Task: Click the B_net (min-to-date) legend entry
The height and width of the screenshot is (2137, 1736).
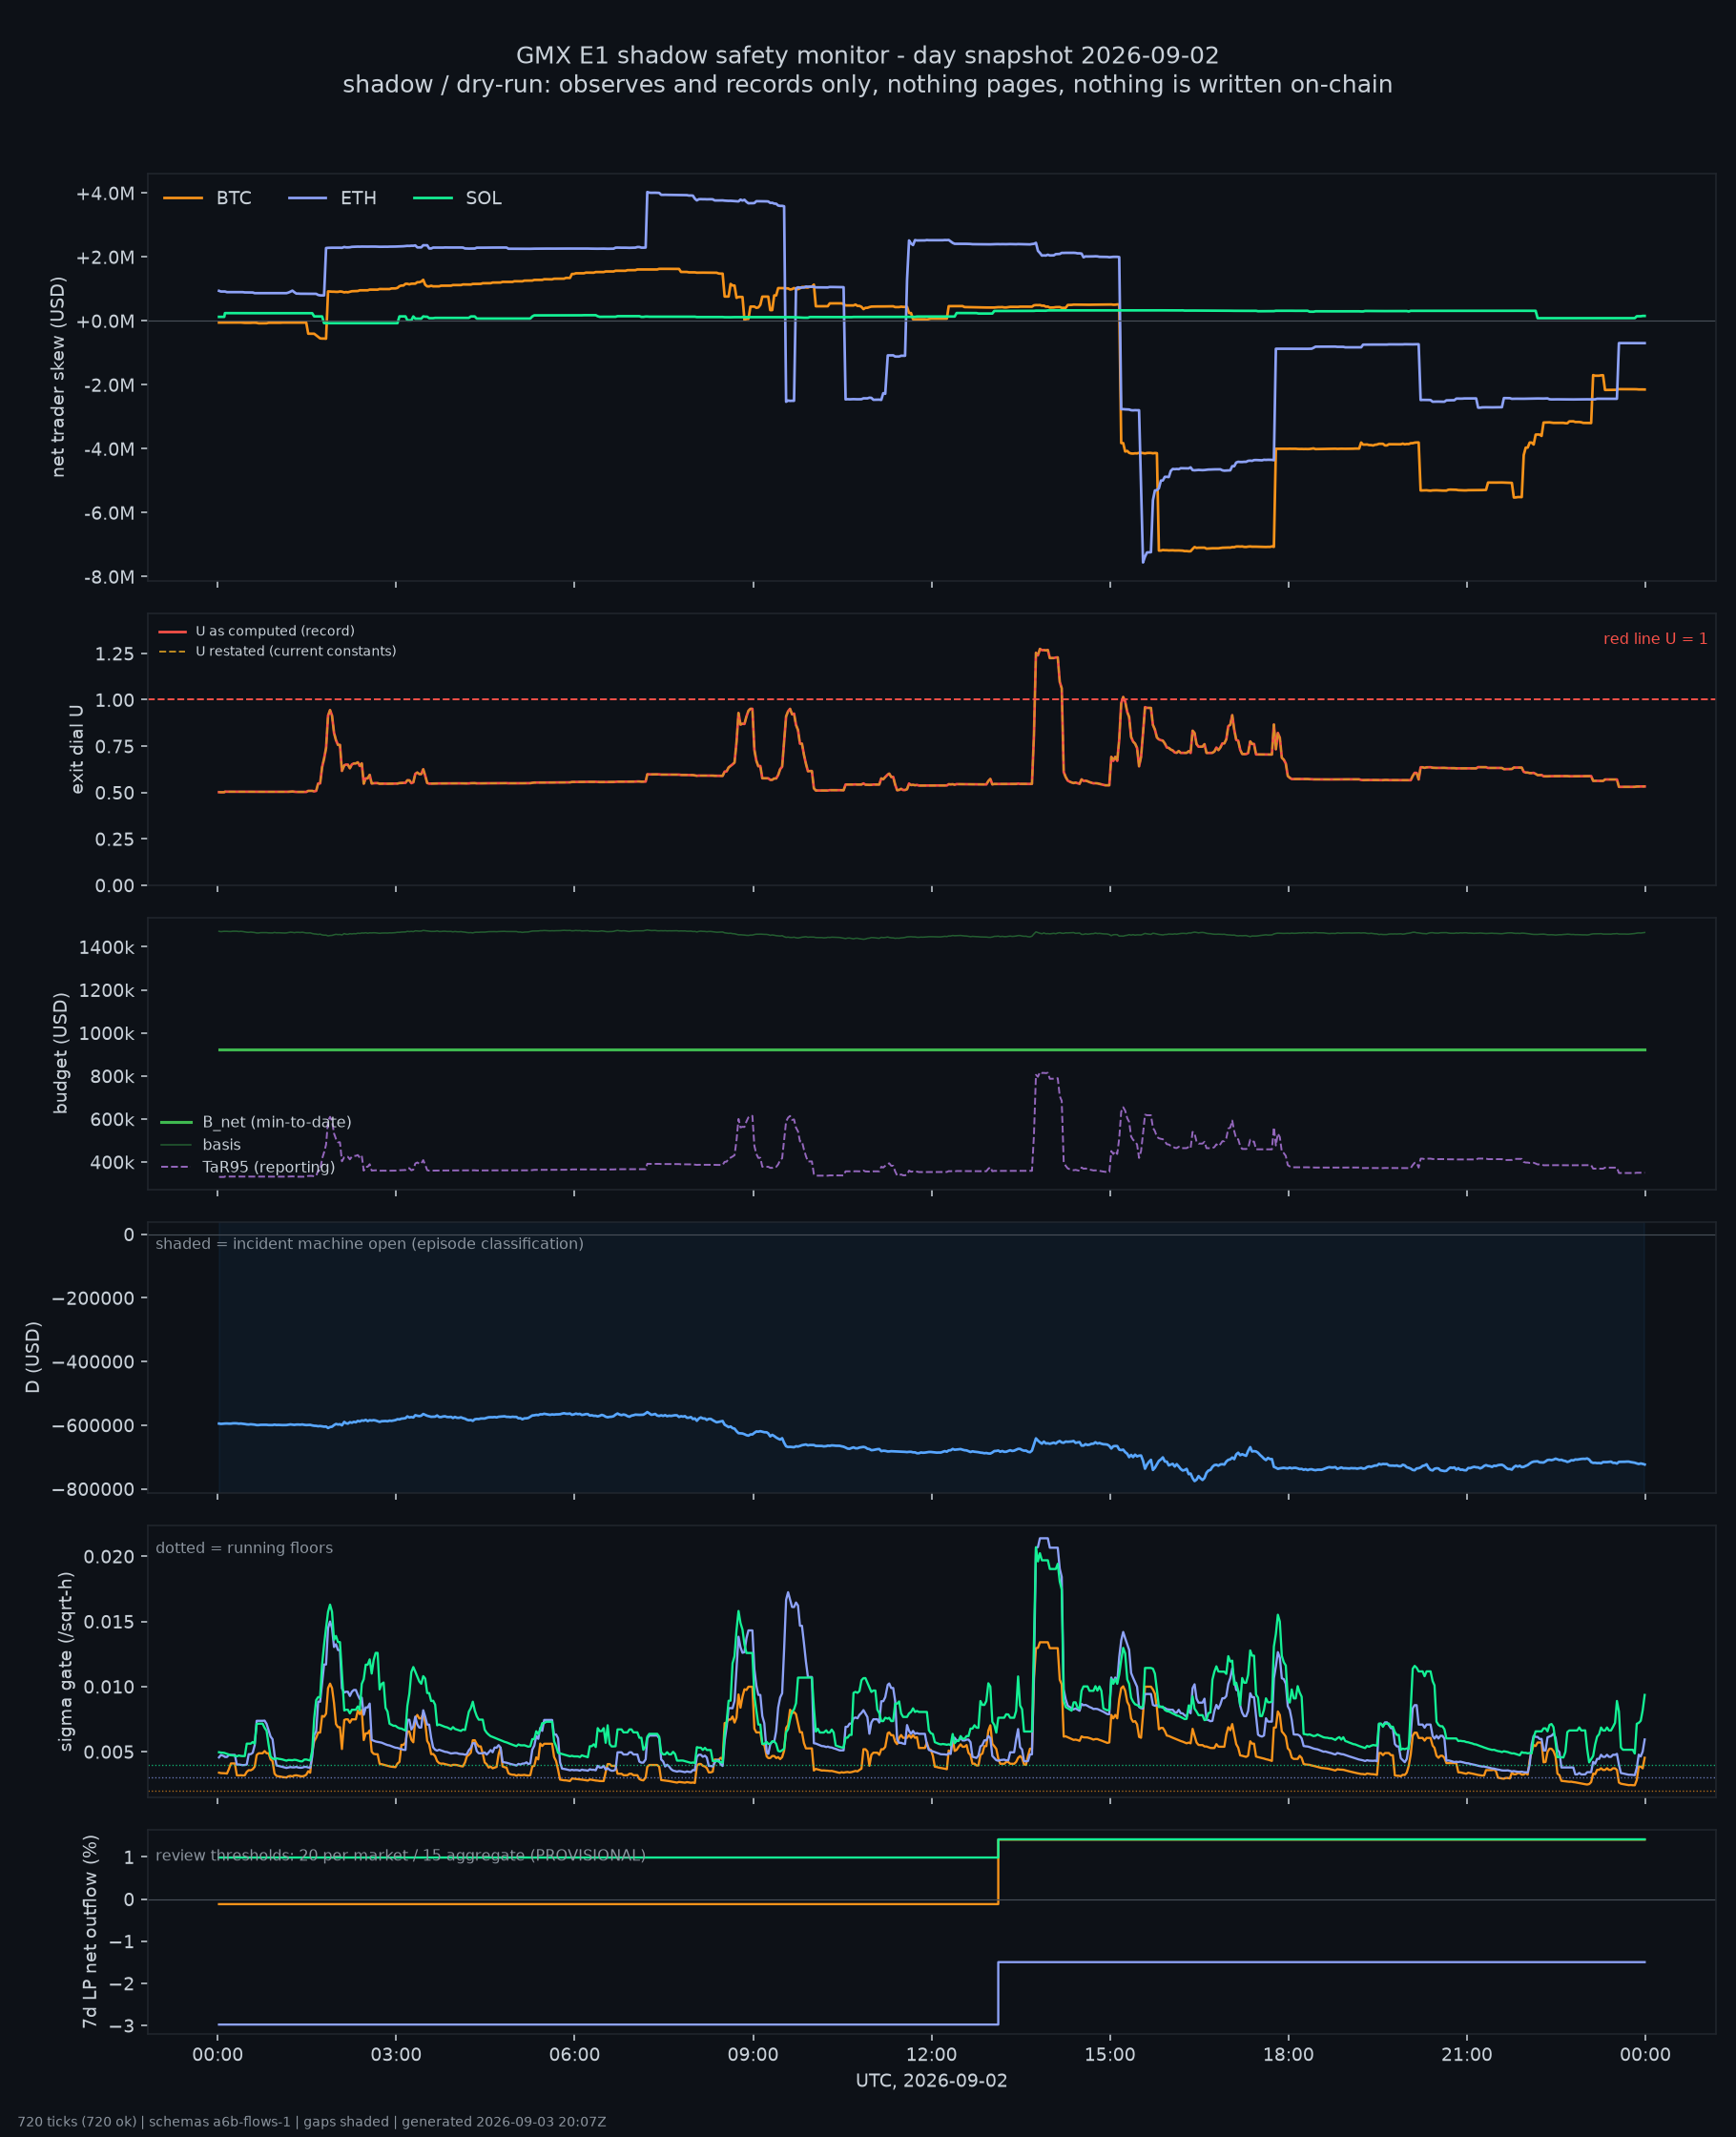Action: click(x=256, y=1122)
